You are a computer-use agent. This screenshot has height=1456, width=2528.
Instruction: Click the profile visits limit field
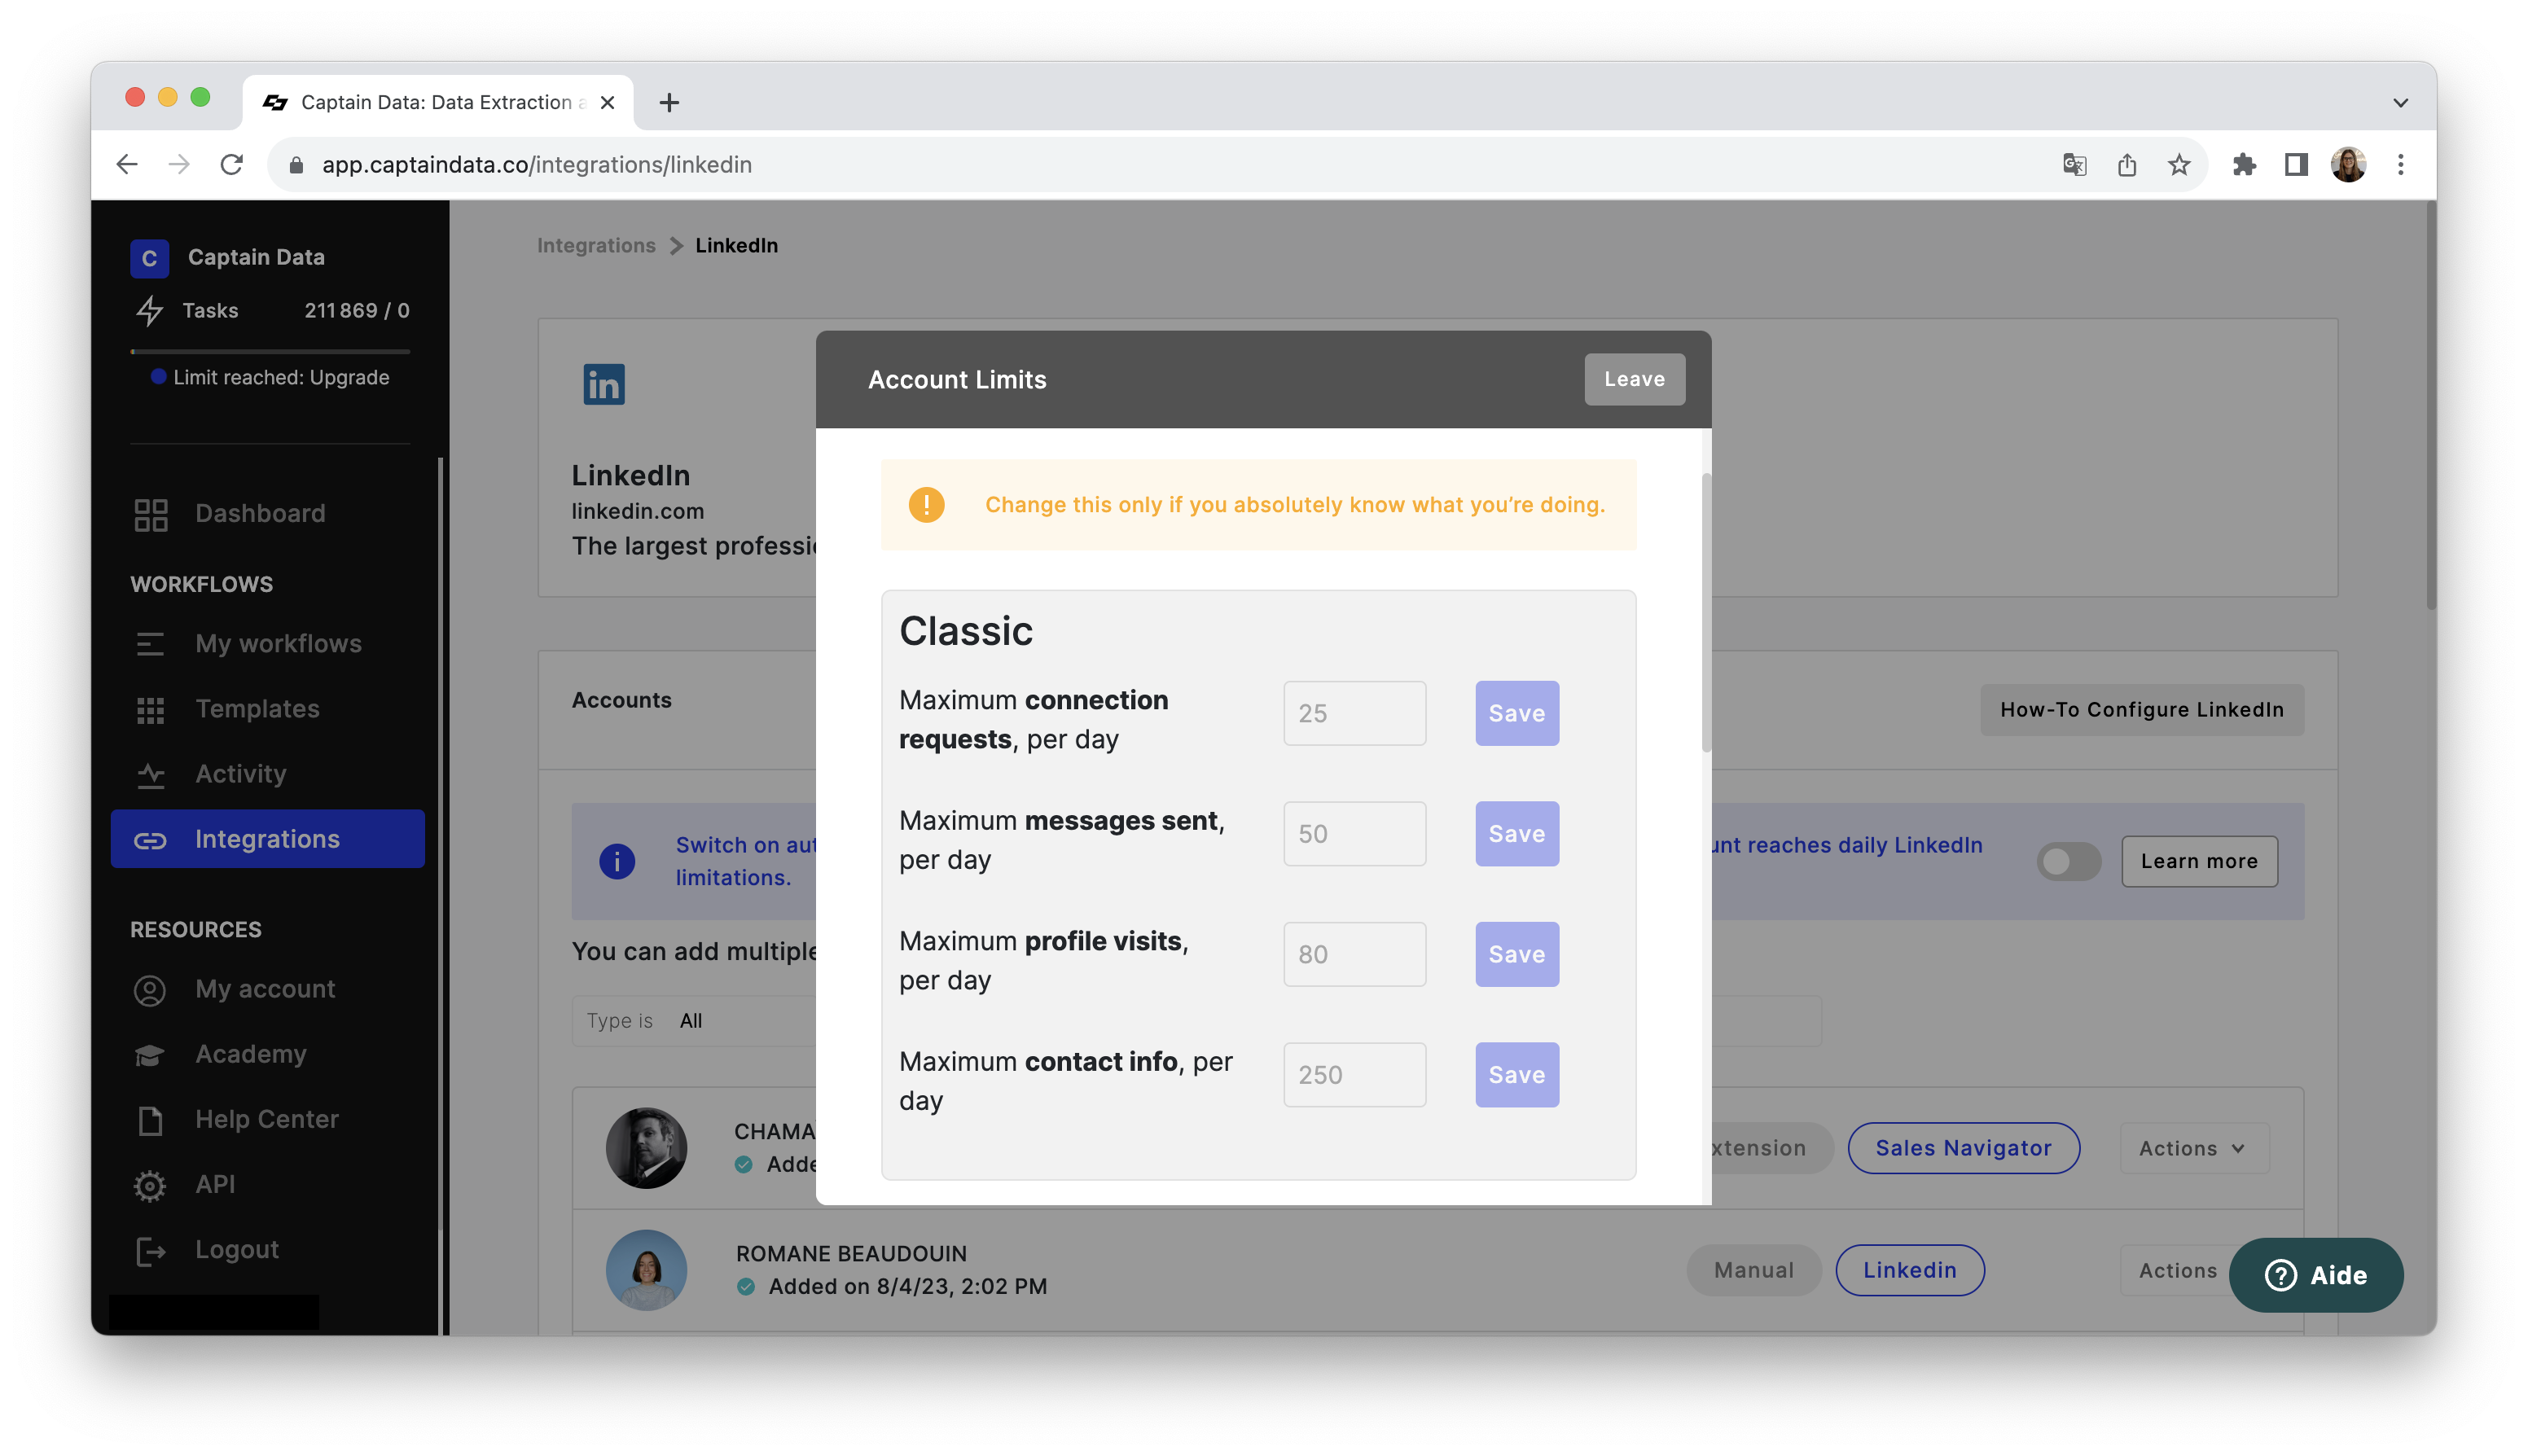[1354, 954]
